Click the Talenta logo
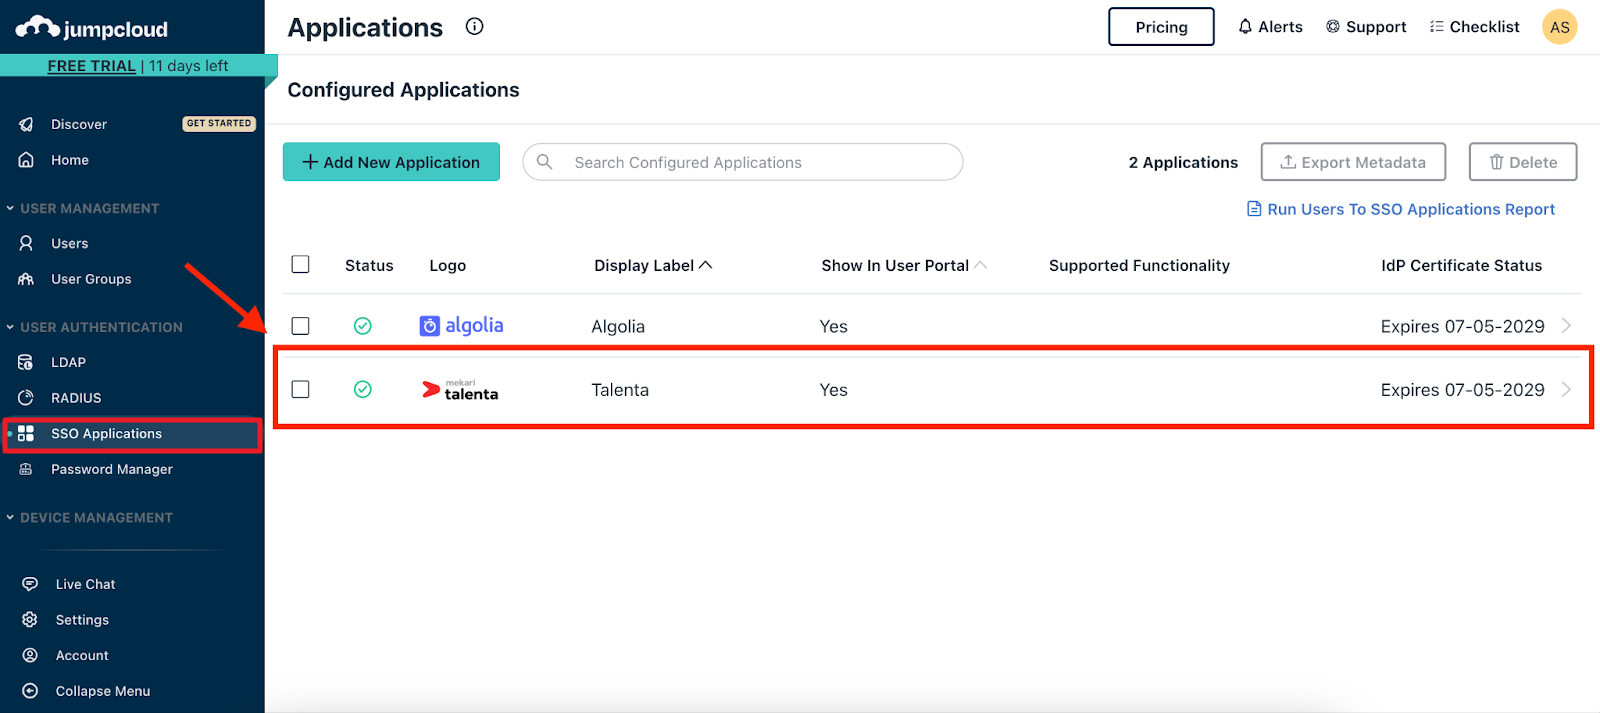 (460, 390)
